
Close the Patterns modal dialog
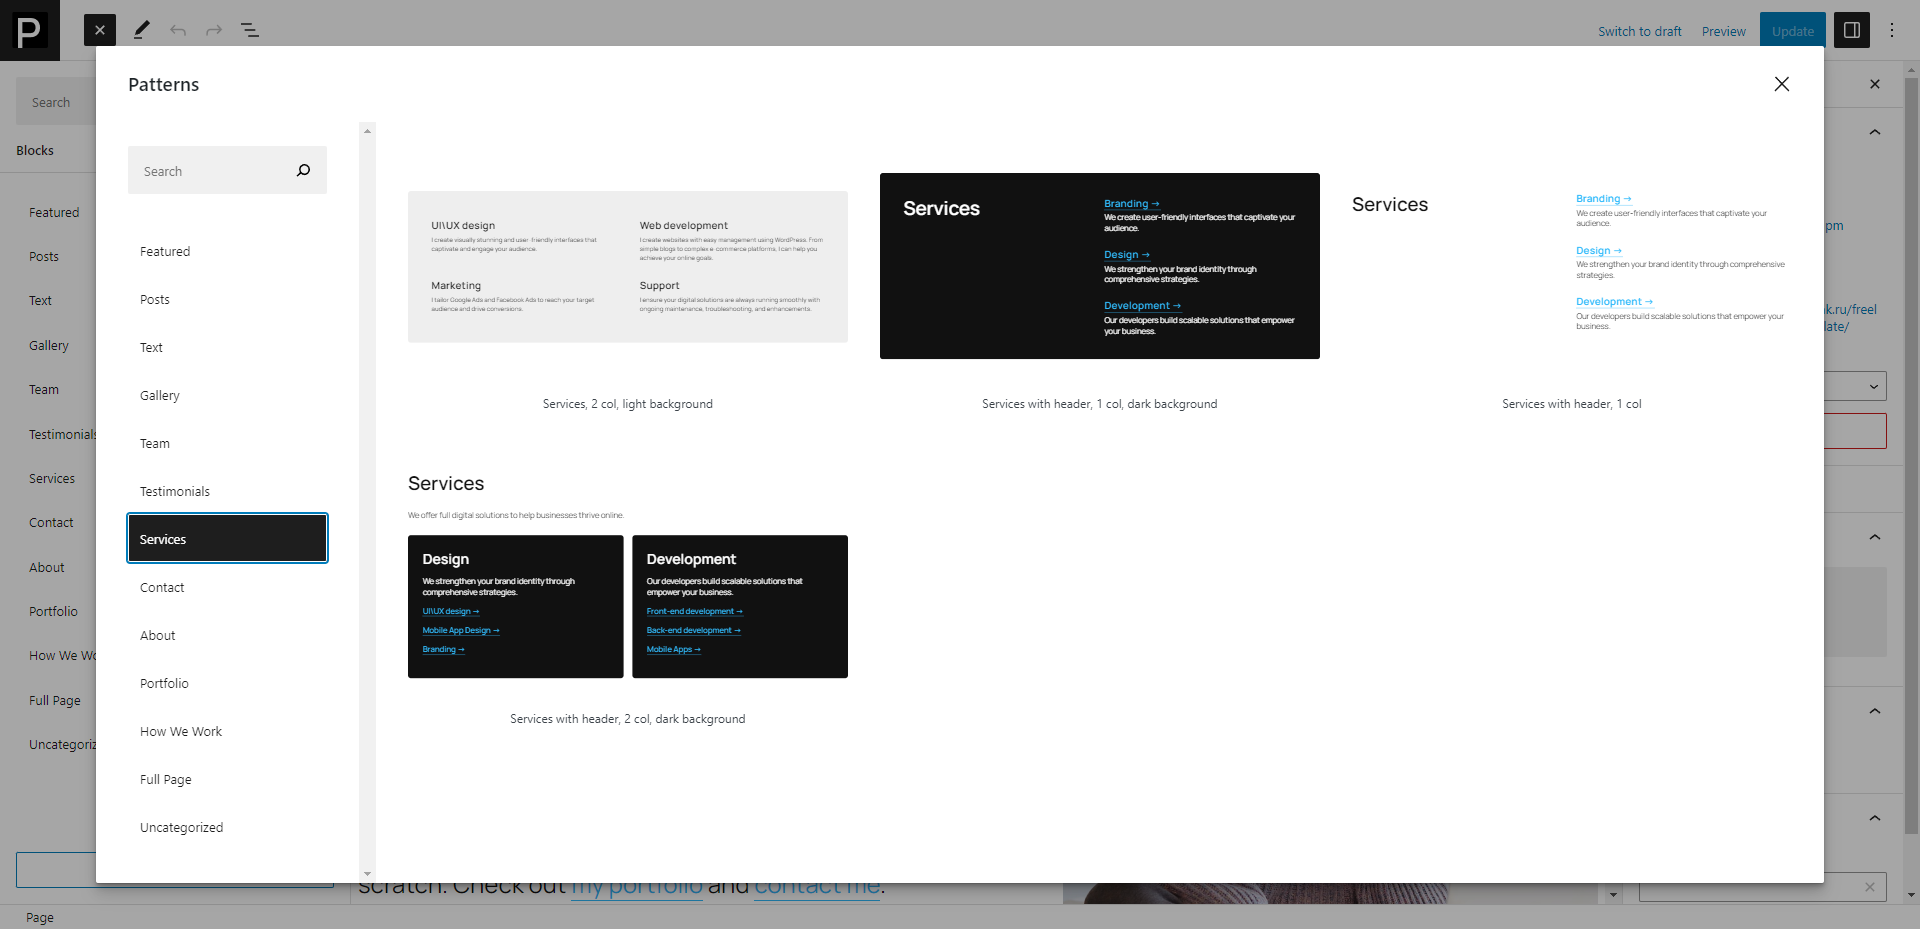1781,84
